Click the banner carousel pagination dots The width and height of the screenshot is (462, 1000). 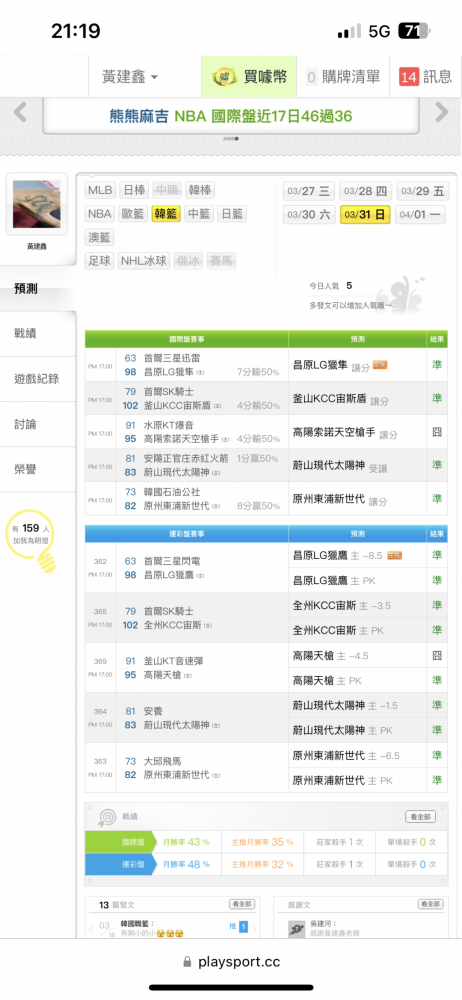tap(231, 138)
